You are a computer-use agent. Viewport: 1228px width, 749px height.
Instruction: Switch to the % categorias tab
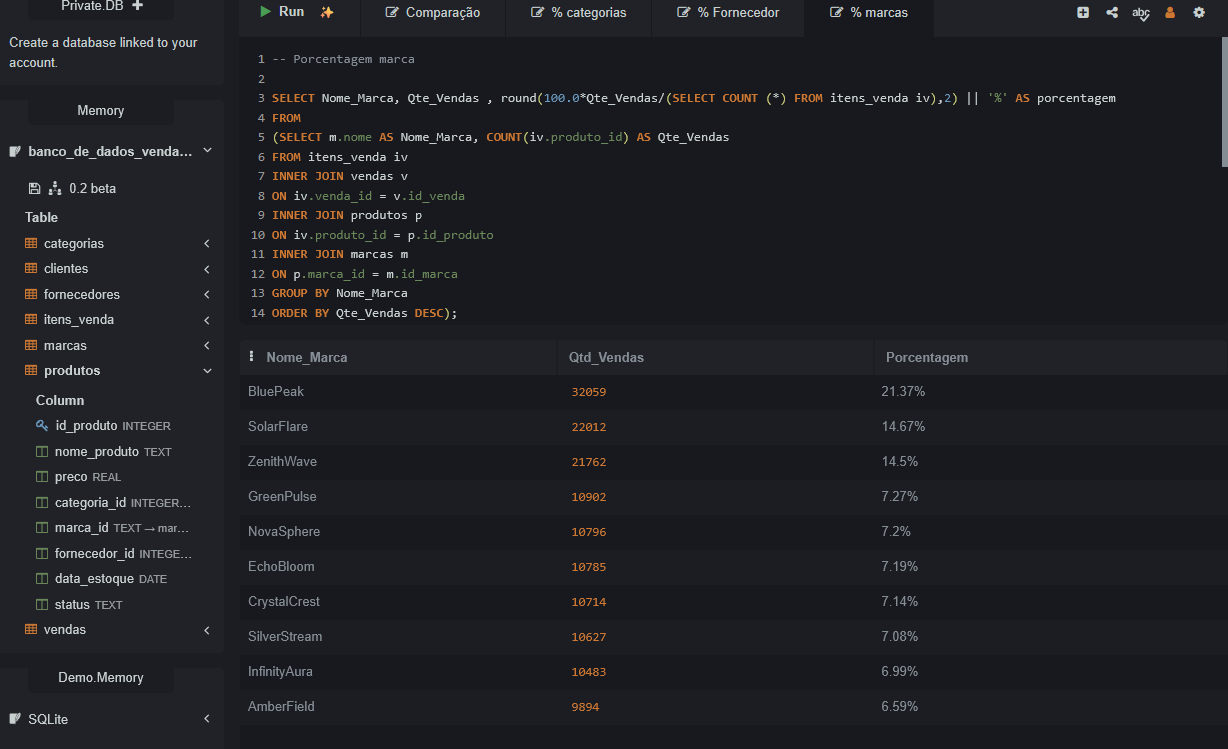(x=578, y=13)
